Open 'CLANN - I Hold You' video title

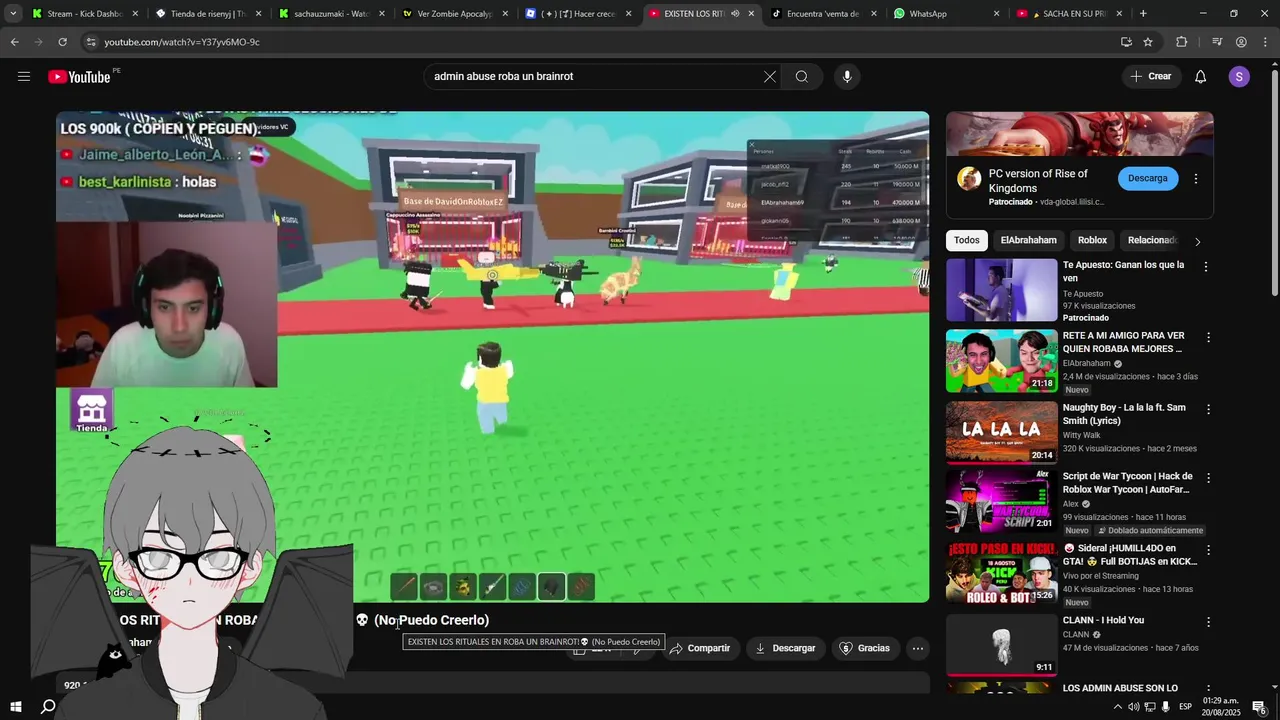pyautogui.click(x=1103, y=620)
